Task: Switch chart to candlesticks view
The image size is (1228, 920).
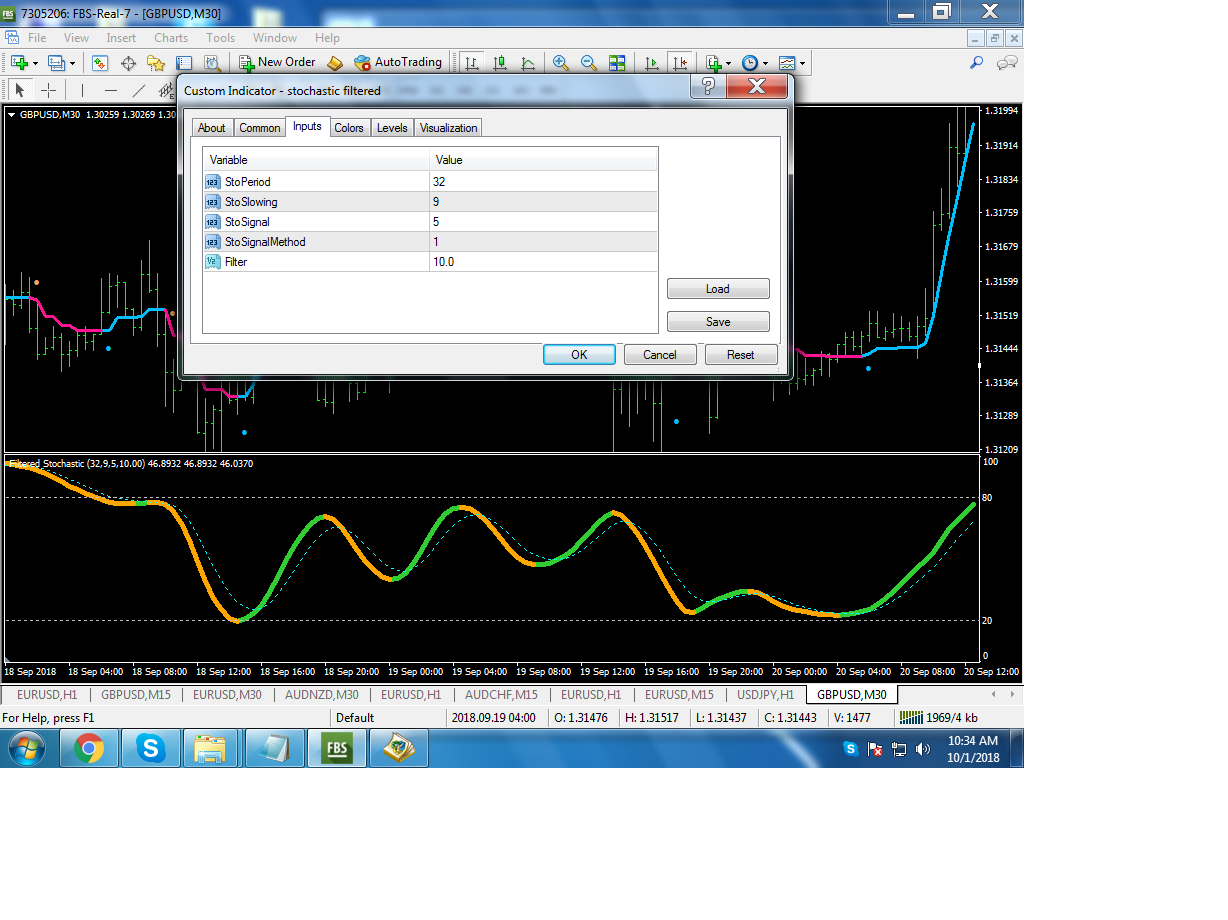Action: (x=500, y=62)
